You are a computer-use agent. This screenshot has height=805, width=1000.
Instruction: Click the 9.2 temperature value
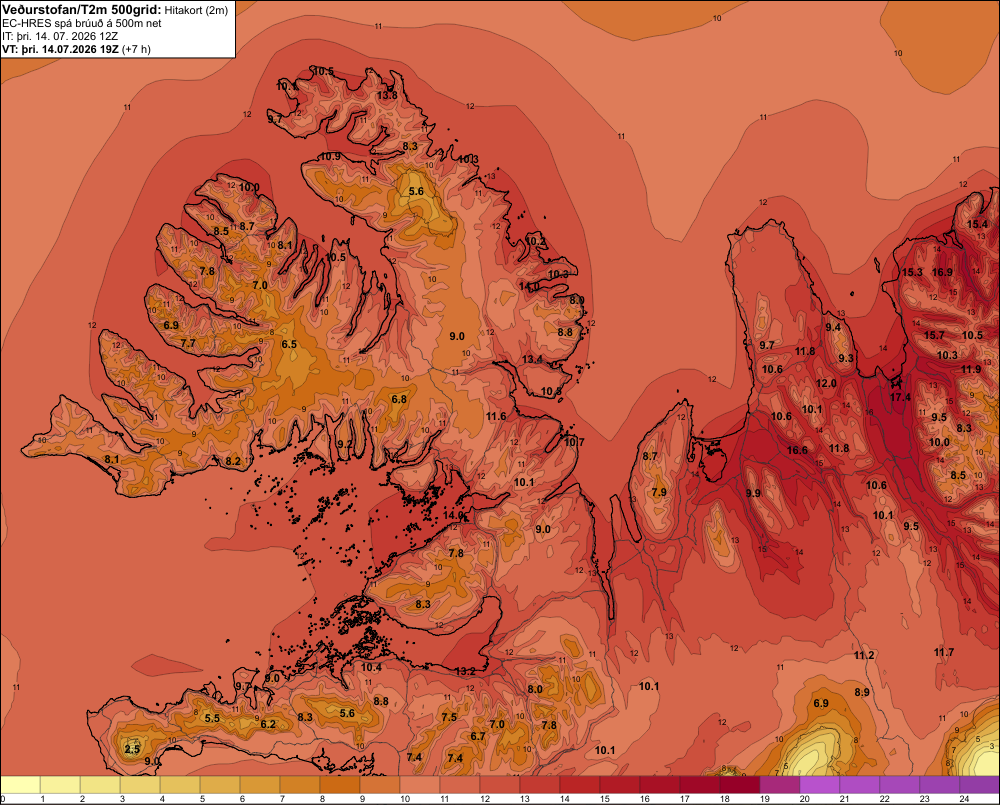344,444
